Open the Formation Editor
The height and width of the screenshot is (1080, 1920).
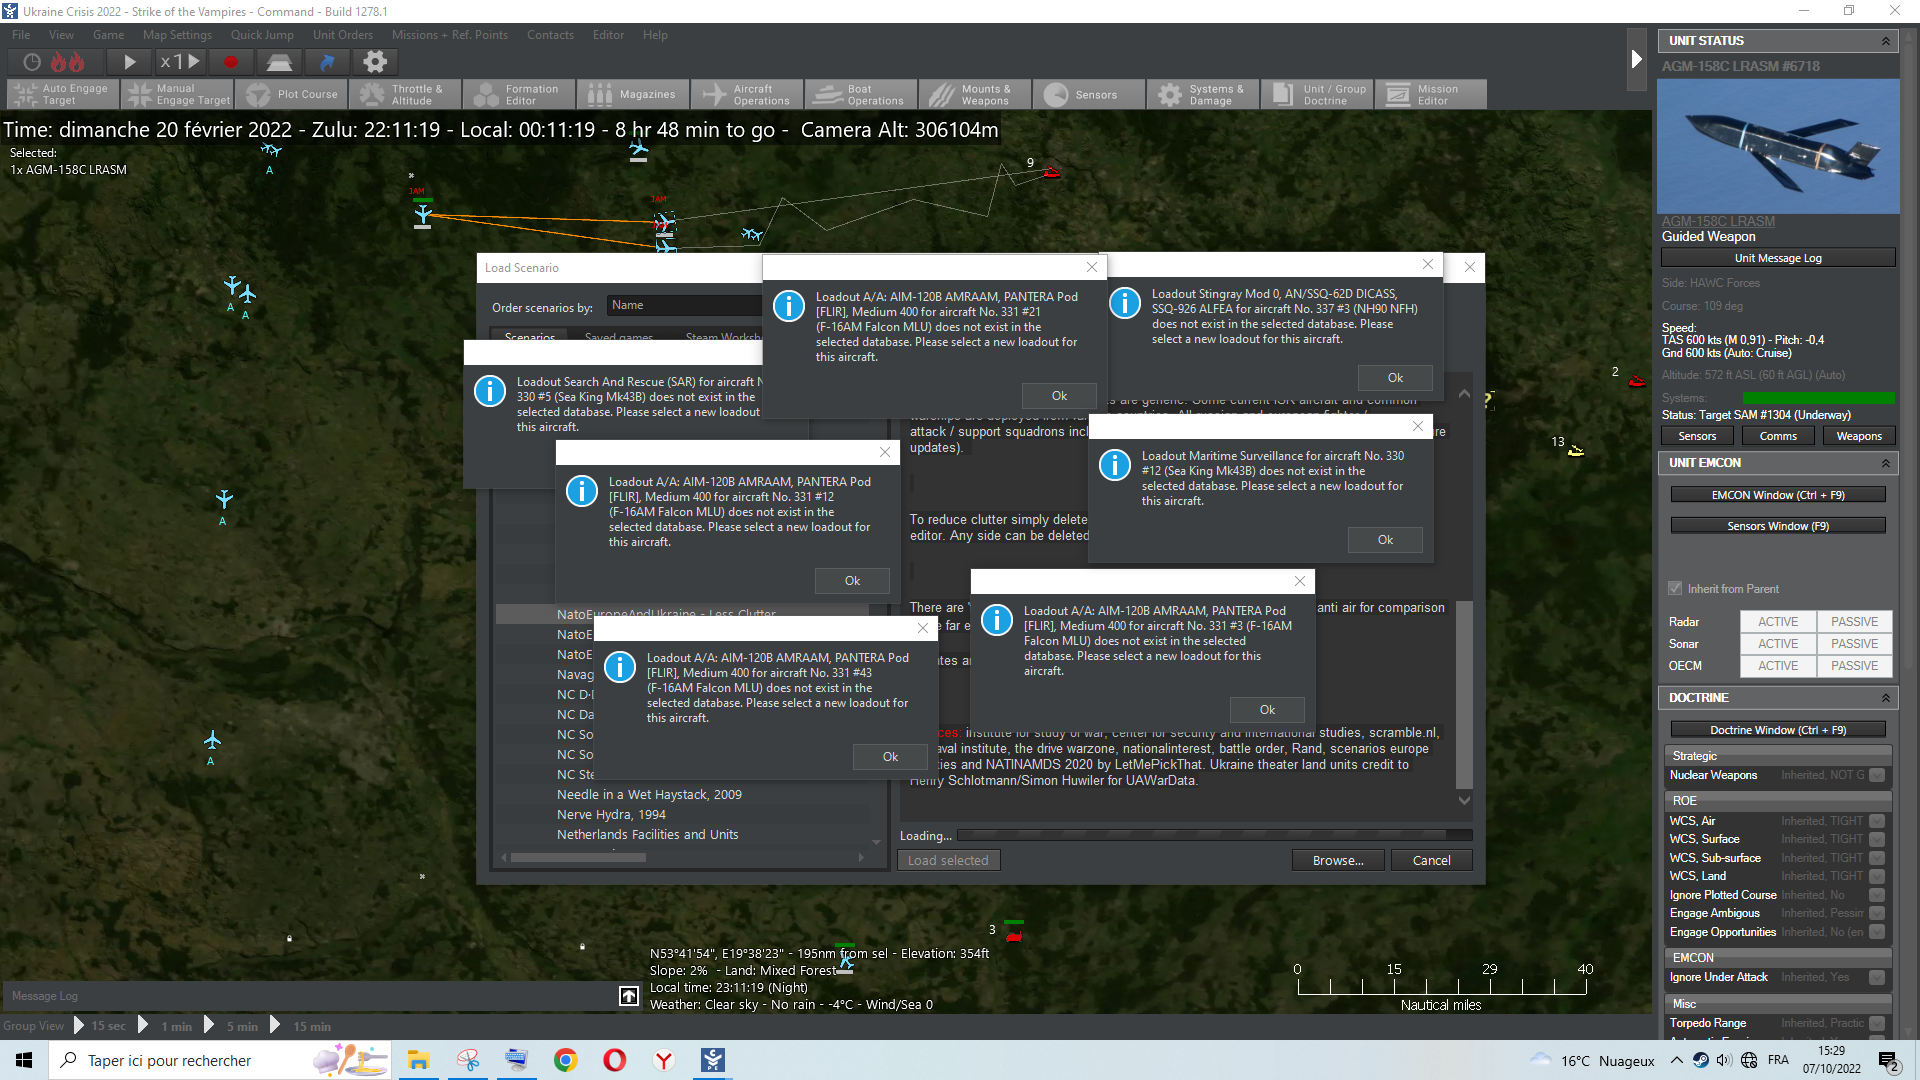[519, 94]
